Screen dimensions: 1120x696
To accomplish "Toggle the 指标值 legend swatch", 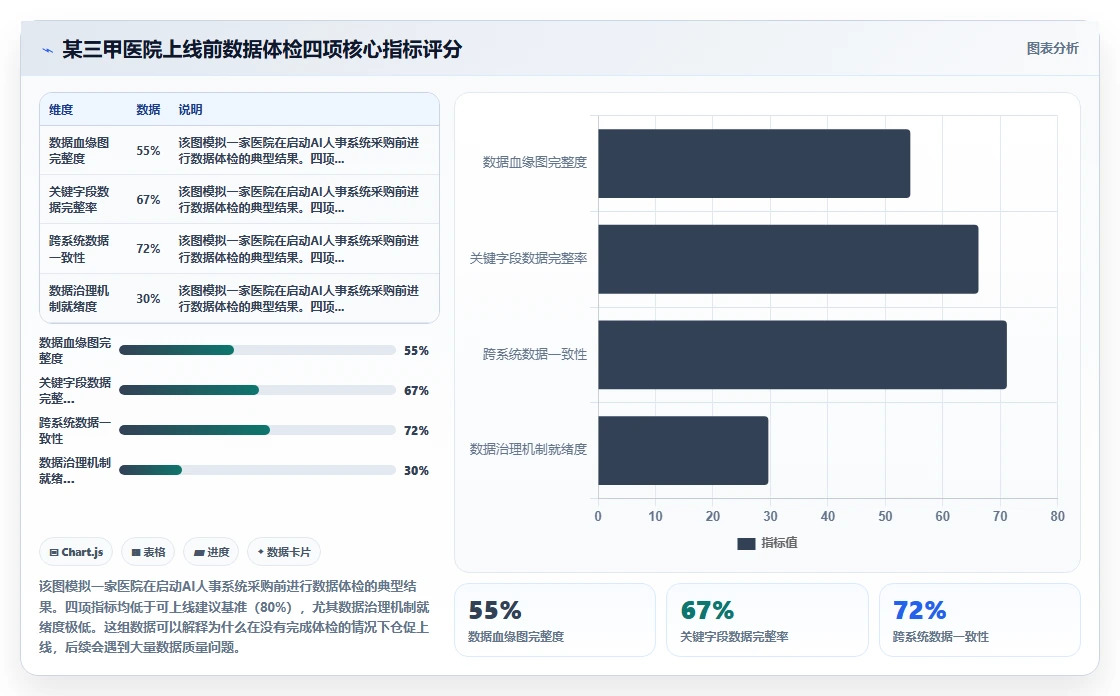I will tap(746, 544).
